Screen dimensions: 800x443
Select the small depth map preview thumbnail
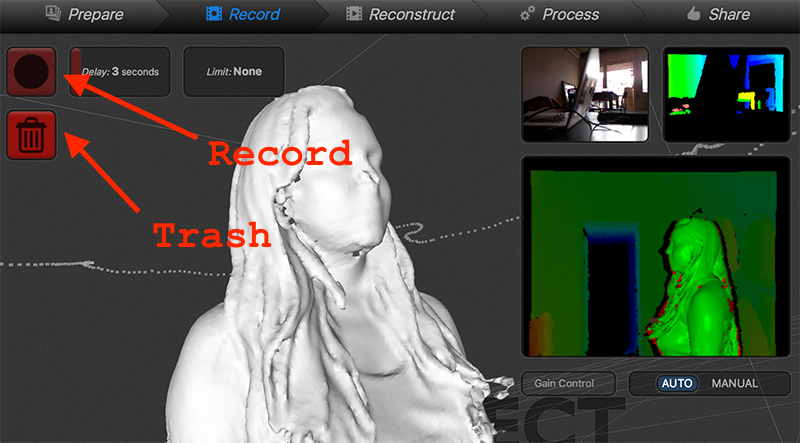click(x=726, y=94)
